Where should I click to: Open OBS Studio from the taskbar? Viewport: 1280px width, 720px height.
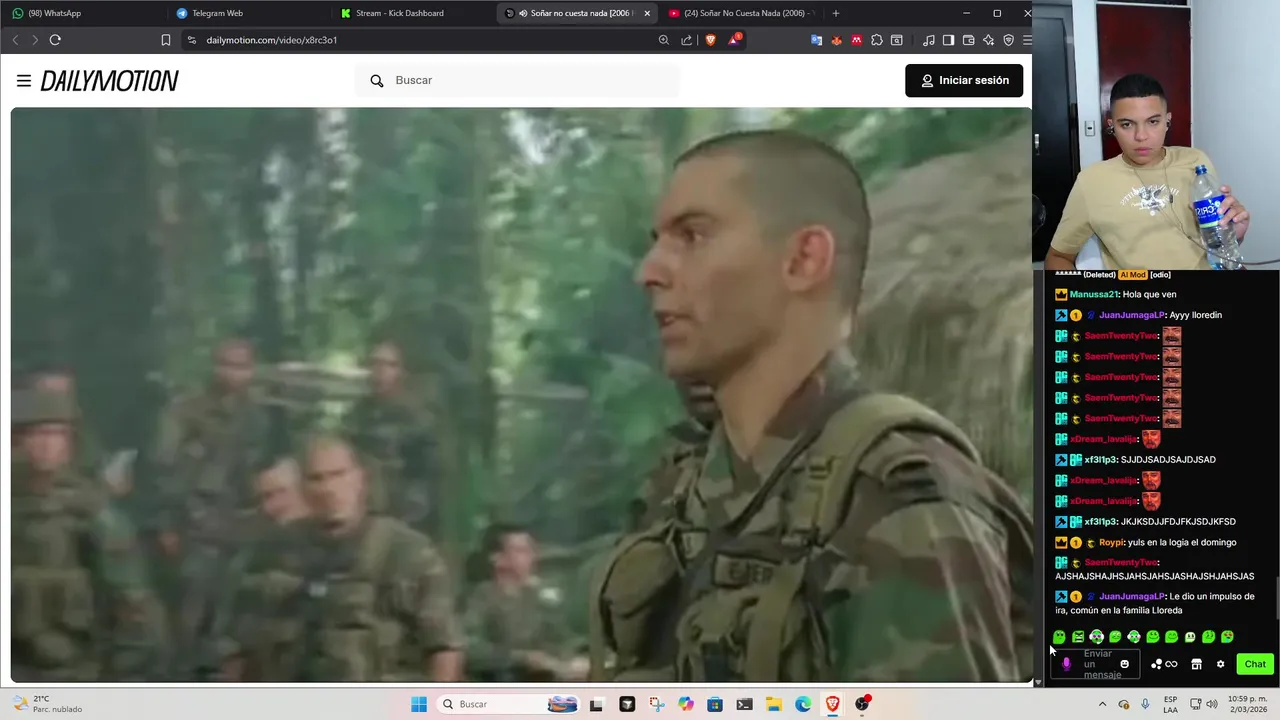tap(862, 704)
